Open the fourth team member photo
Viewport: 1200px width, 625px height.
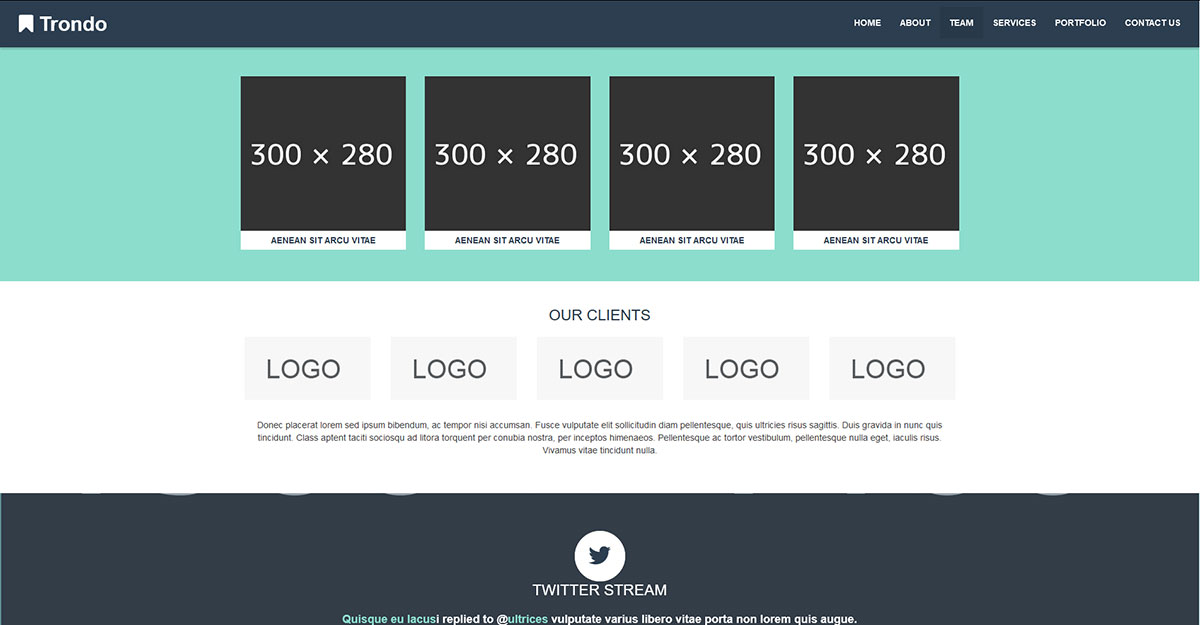pyautogui.click(x=876, y=153)
